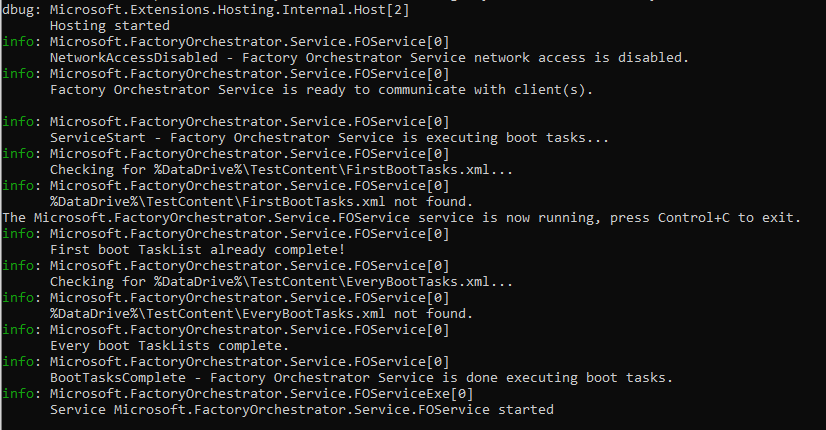
Task: Select "Every boot TaskLists complete." line
Action: 169,346
